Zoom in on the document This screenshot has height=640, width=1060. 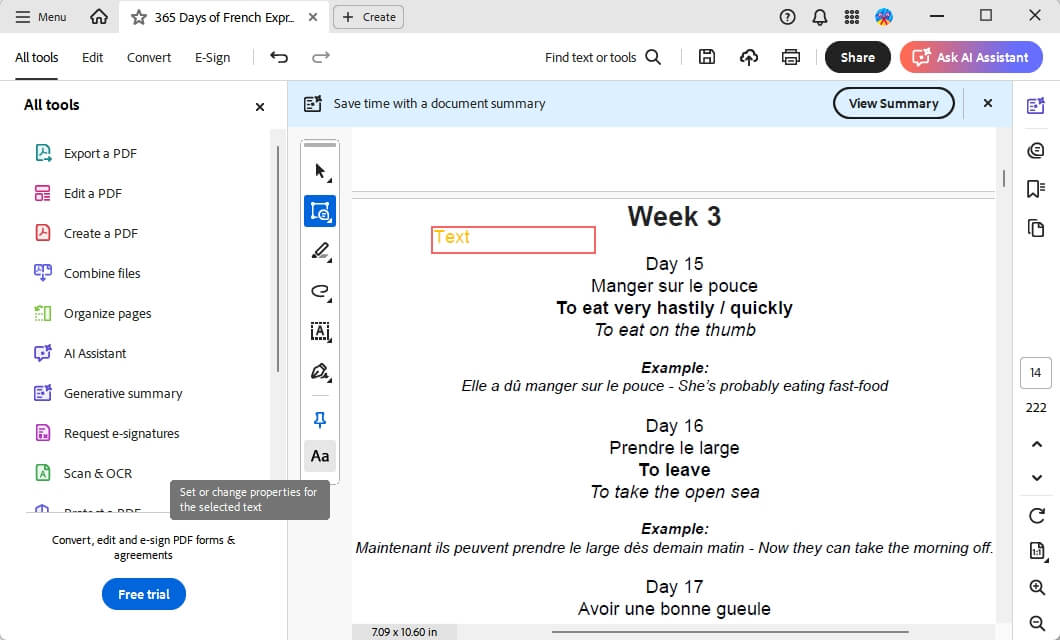1036,587
